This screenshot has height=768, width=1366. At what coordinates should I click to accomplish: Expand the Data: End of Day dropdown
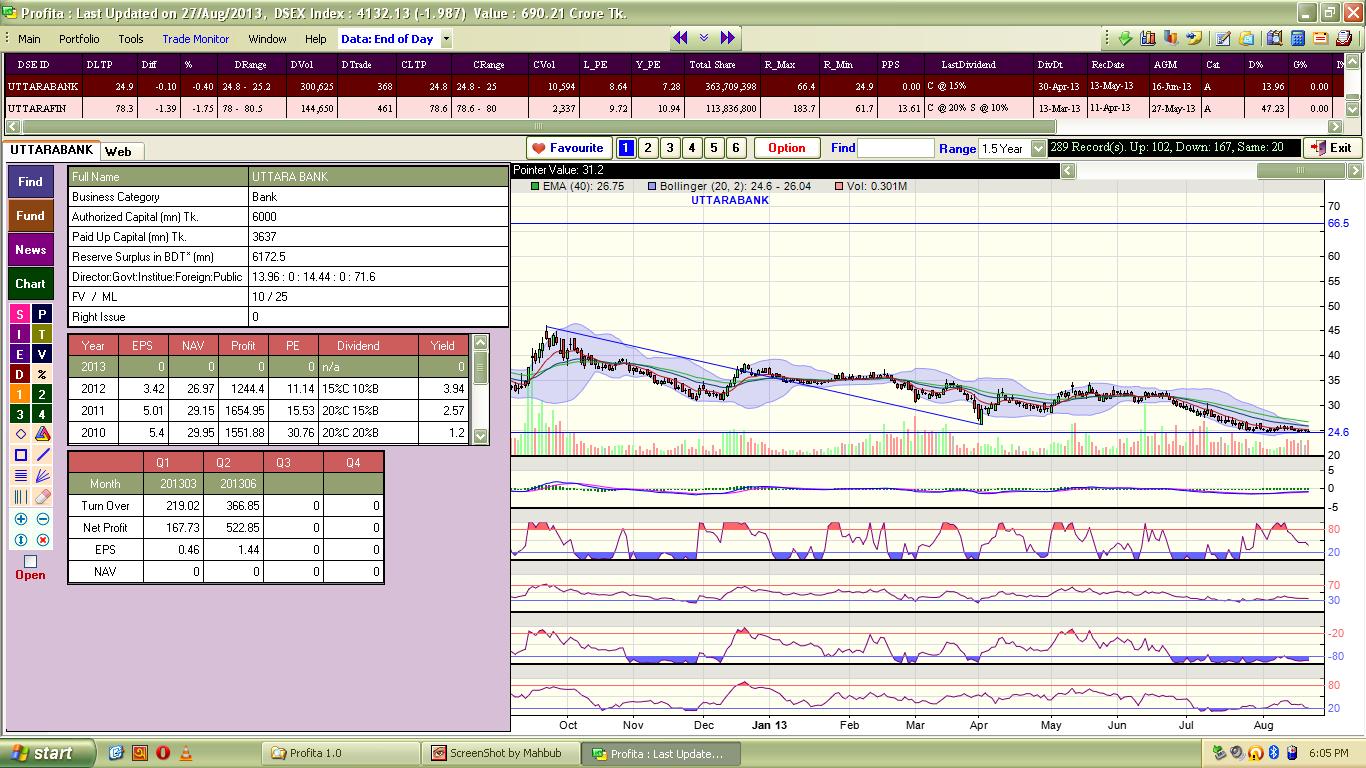coord(446,39)
